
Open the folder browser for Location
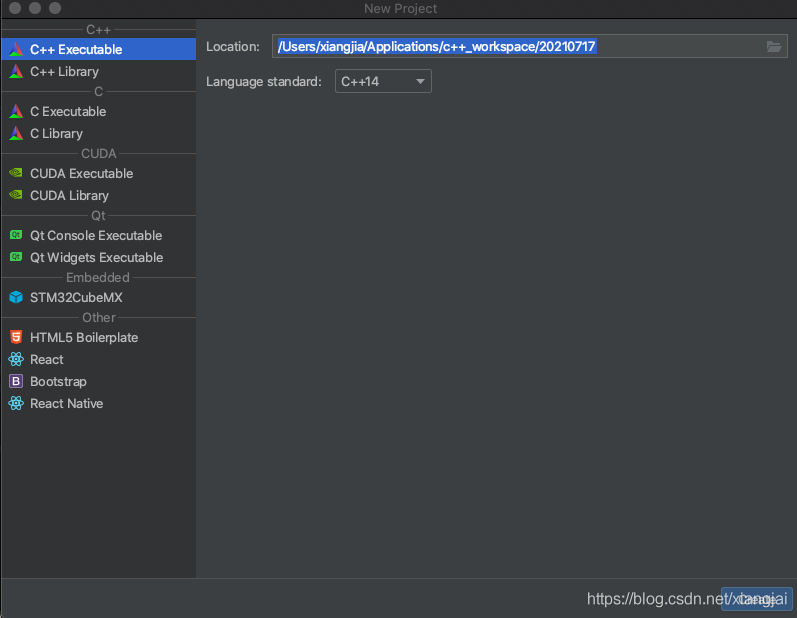774,47
